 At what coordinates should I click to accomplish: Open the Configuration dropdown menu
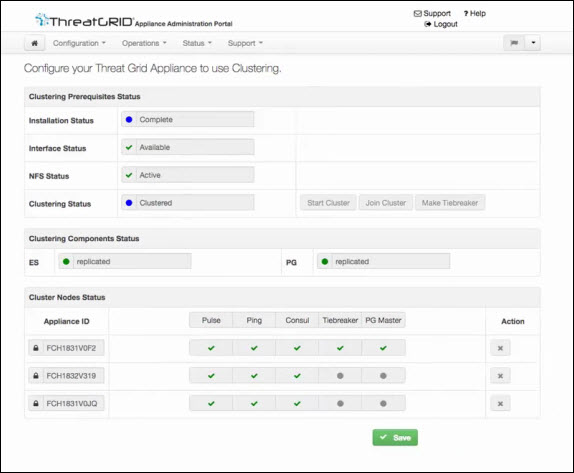79,43
